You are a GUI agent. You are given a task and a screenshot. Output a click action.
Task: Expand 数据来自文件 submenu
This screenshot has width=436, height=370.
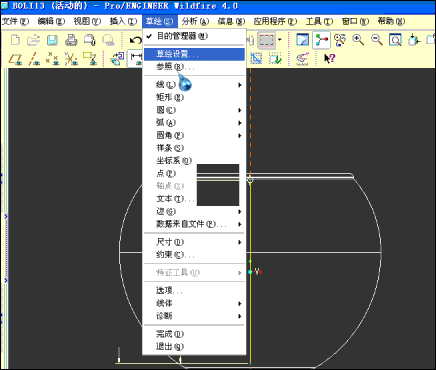coord(194,224)
